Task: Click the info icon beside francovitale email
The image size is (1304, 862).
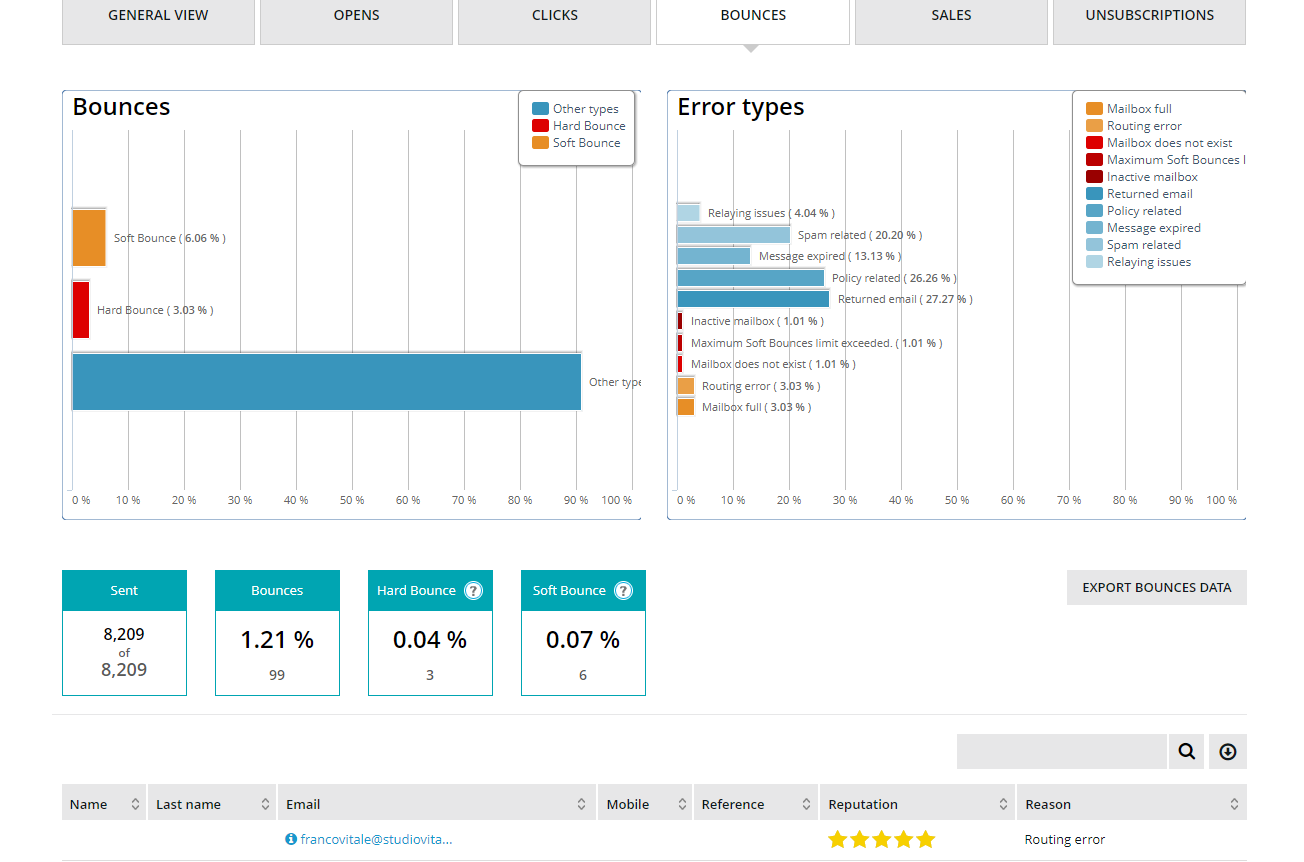Action: pyautogui.click(x=291, y=840)
